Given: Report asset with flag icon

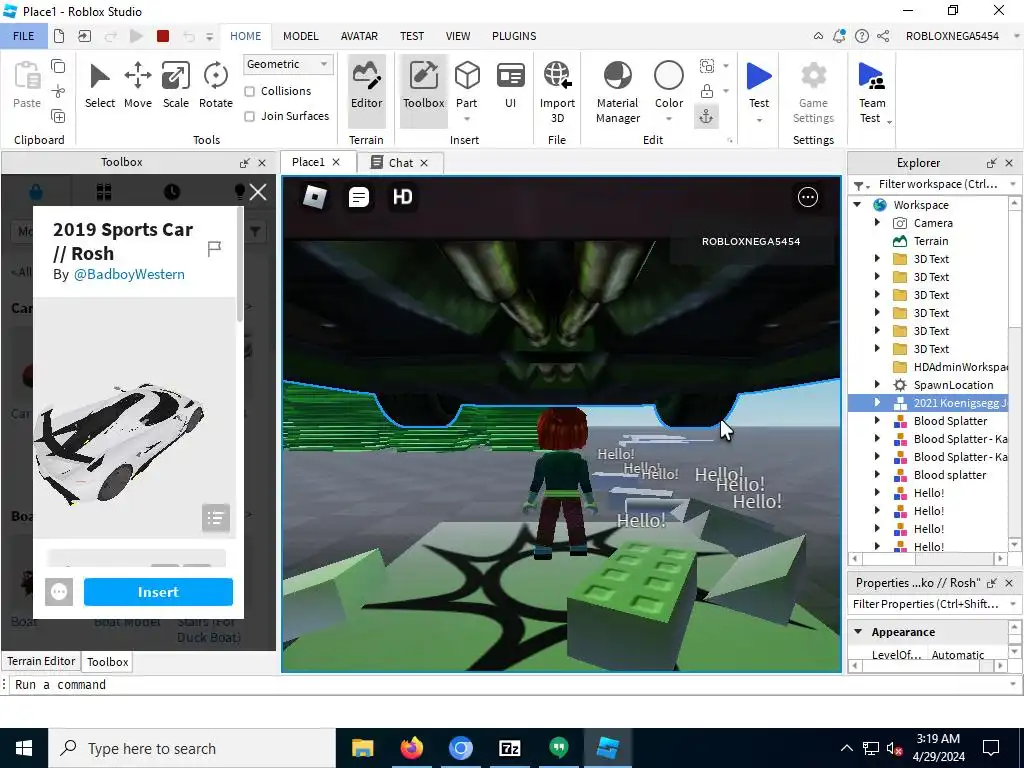Looking at the screenshot, I should pos(214,248).
